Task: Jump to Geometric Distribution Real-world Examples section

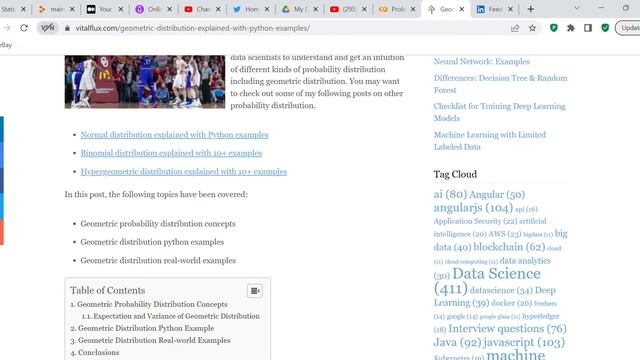Action: [x=154, y=340]
